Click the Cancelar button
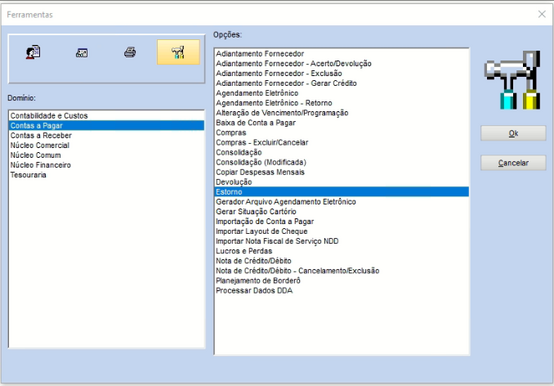Screen dimensions: 554x386 (513, 163)
